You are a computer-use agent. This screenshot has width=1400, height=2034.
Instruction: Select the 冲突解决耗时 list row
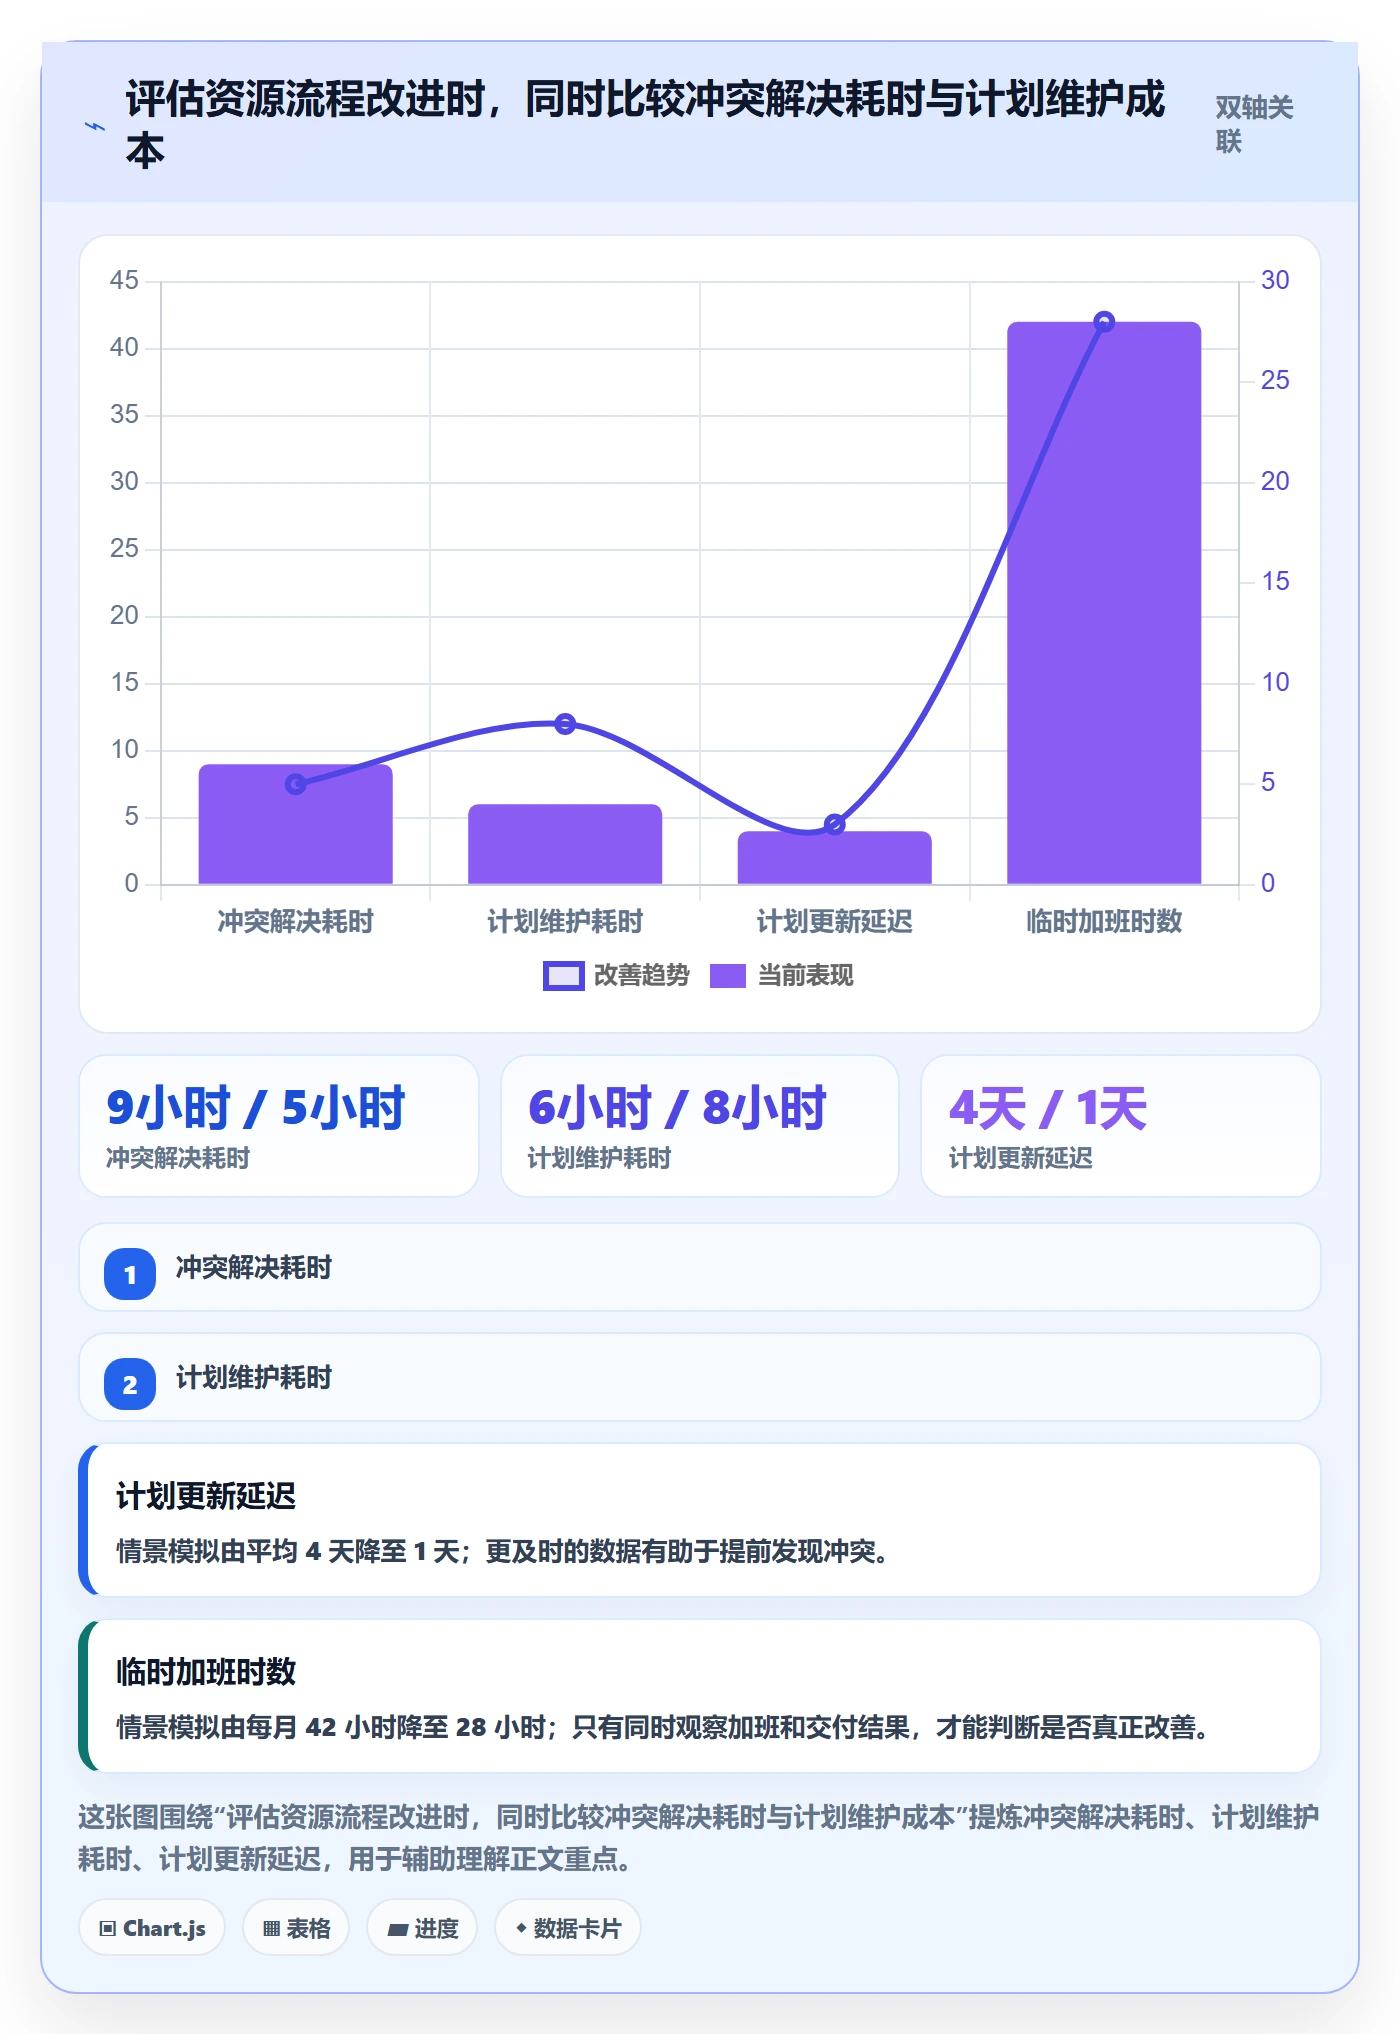(x=700, y=1267)
